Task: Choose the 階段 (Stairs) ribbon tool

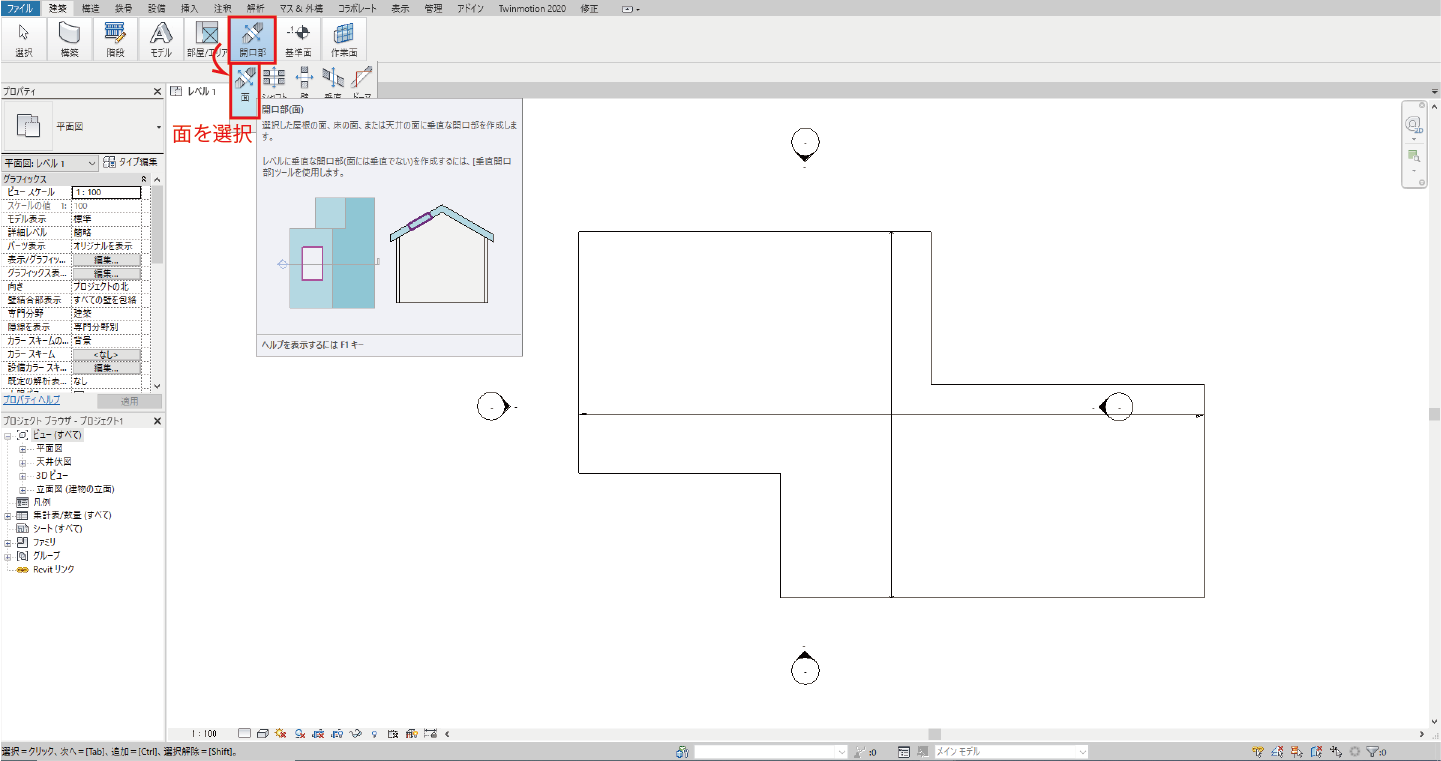Action: point(115,40)
